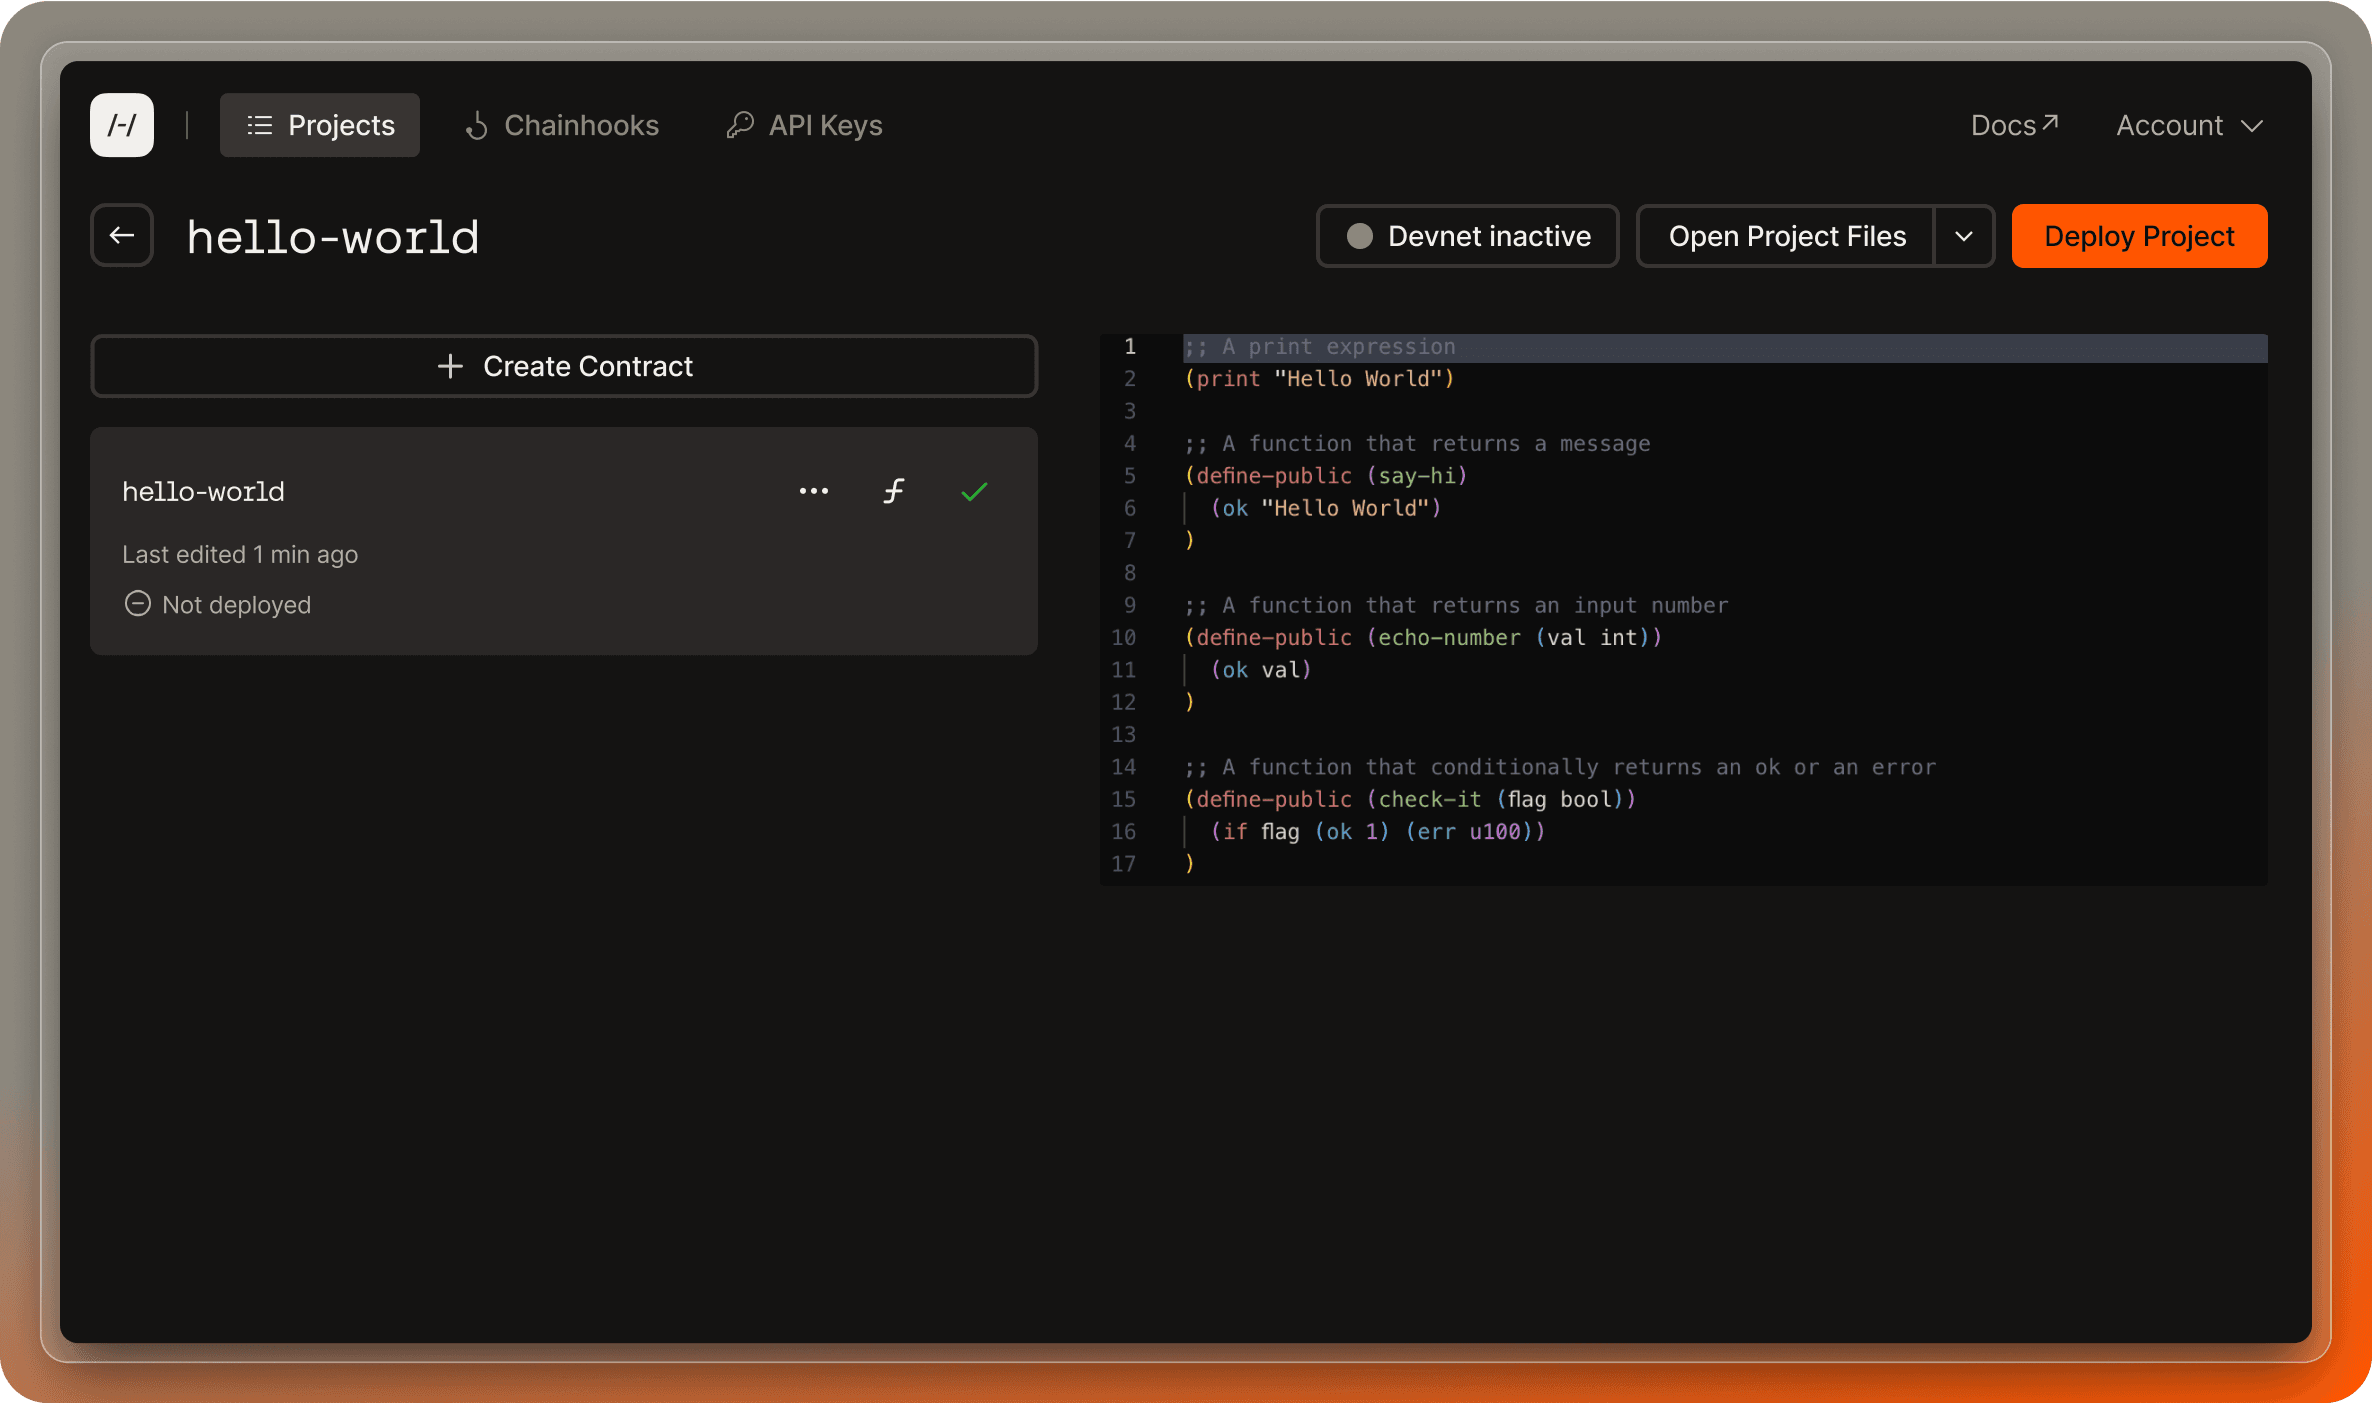Click comment about conditionally returning ok or error
This screenshot has height=1403, width=2372.
1560,768
